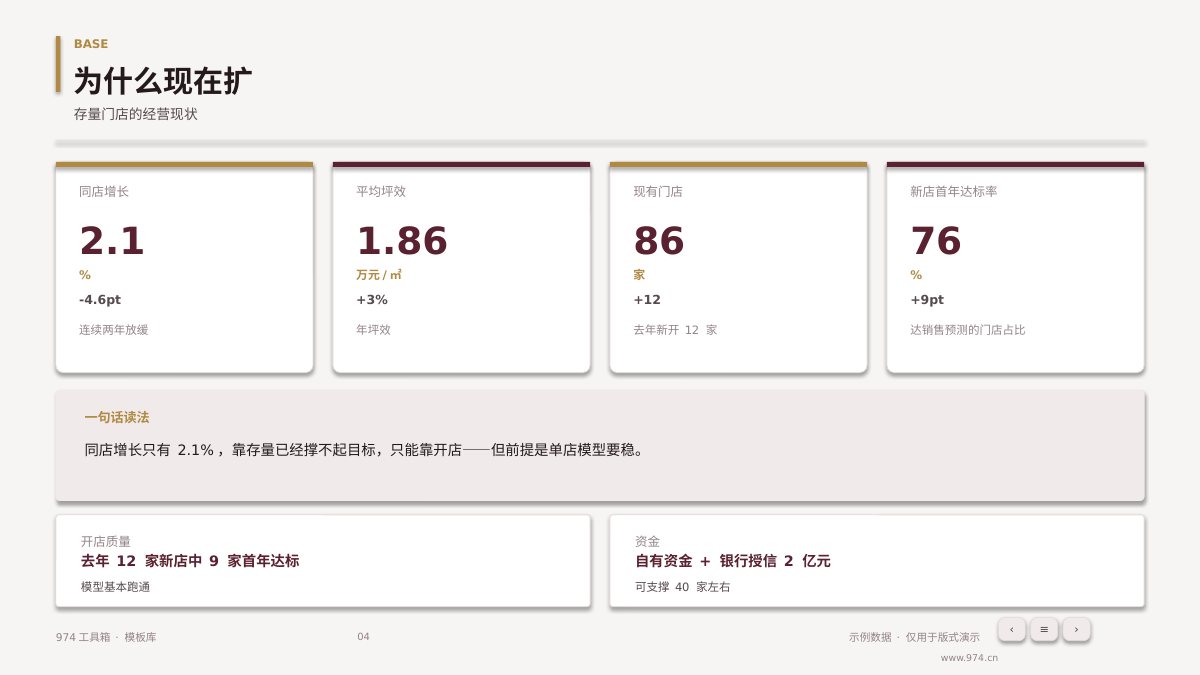Viewport: 1200px width, 675px height.
Task: Click the 一句话读法 heading
Action: click(x=117, y=417)
